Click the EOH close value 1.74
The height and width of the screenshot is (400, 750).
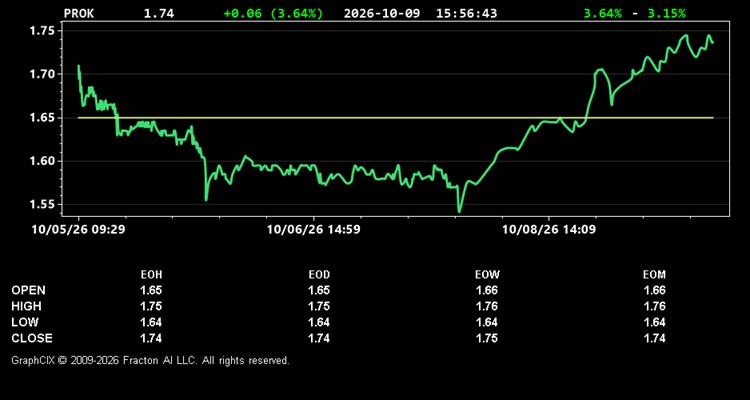tap(151, 338)
